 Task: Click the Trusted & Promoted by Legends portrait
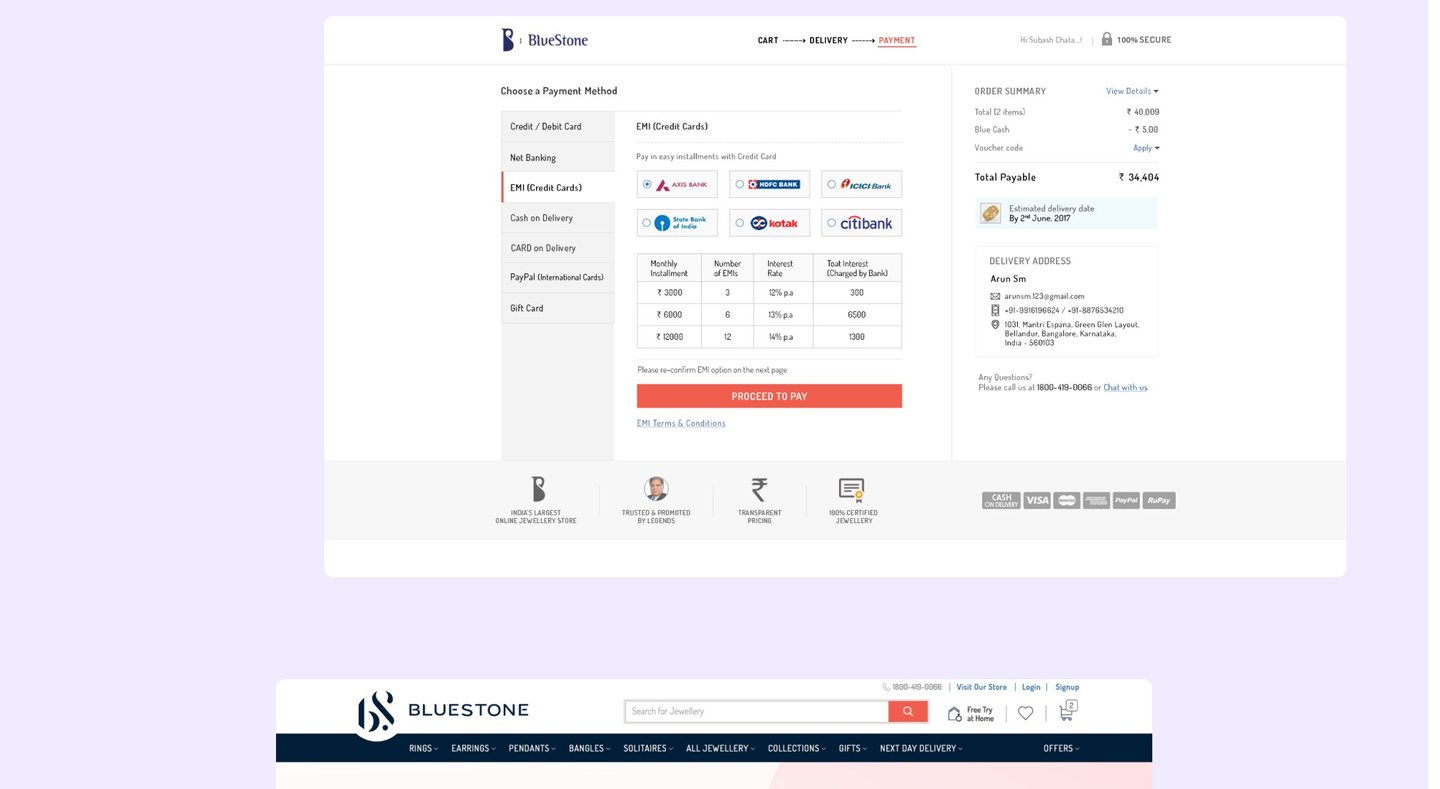coord(656,489)
